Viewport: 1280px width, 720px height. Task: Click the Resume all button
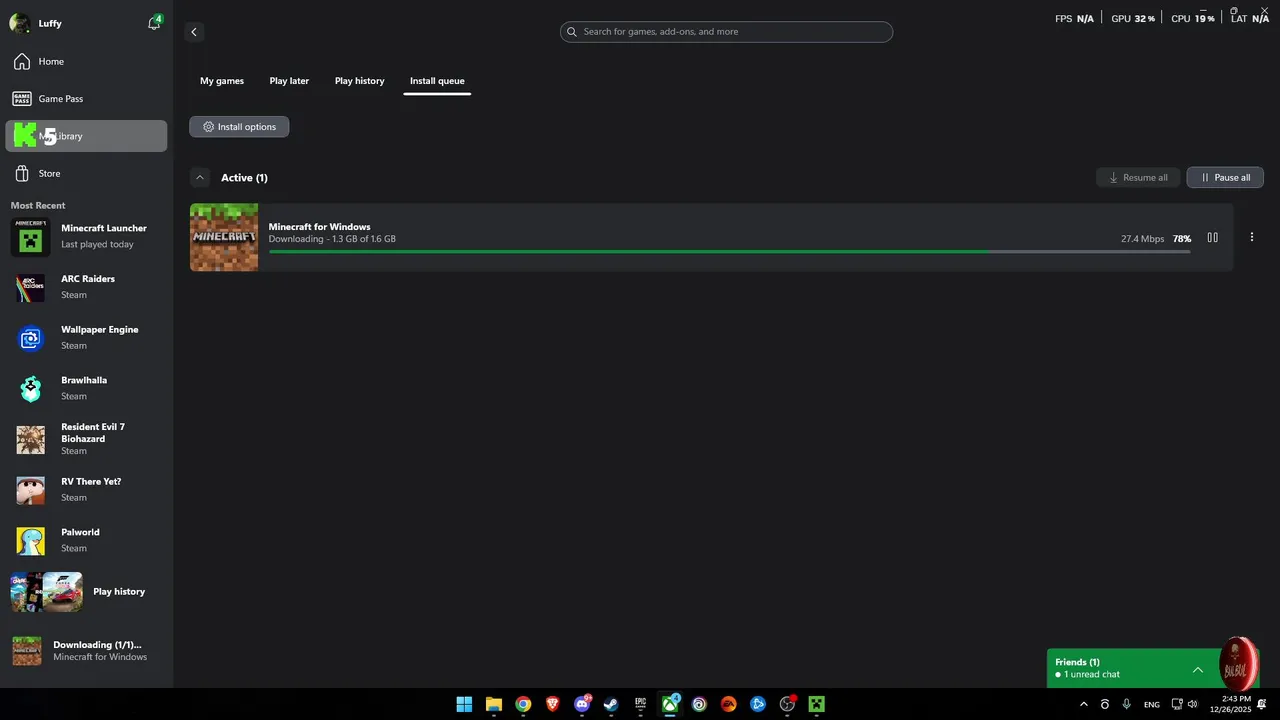[x=1138, y=178]
